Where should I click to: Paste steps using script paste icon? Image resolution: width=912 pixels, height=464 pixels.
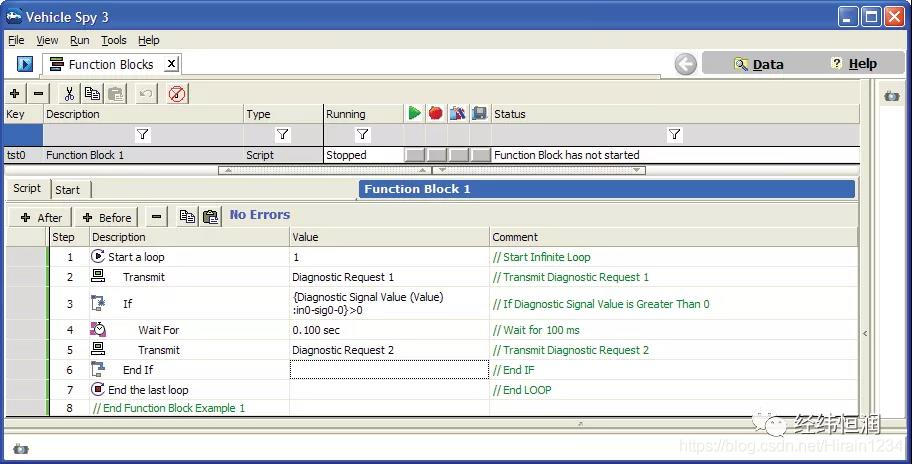click(210, 217)
